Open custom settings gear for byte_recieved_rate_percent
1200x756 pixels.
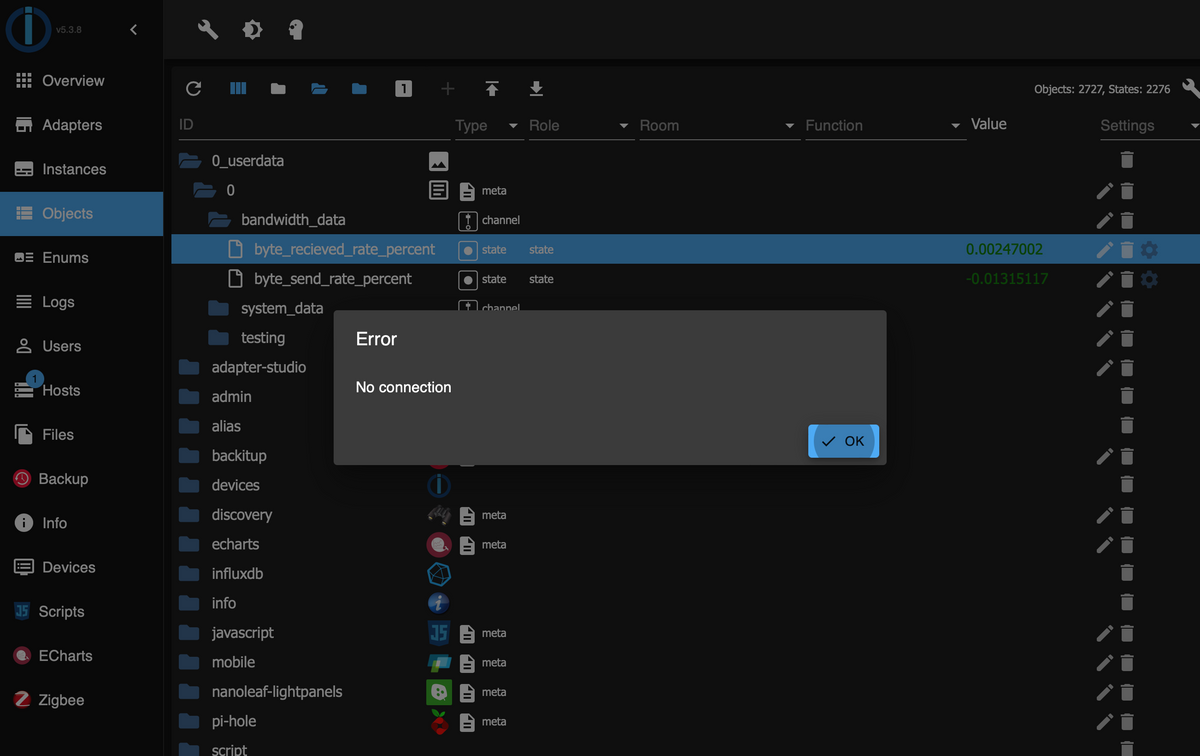[1149, 250]
